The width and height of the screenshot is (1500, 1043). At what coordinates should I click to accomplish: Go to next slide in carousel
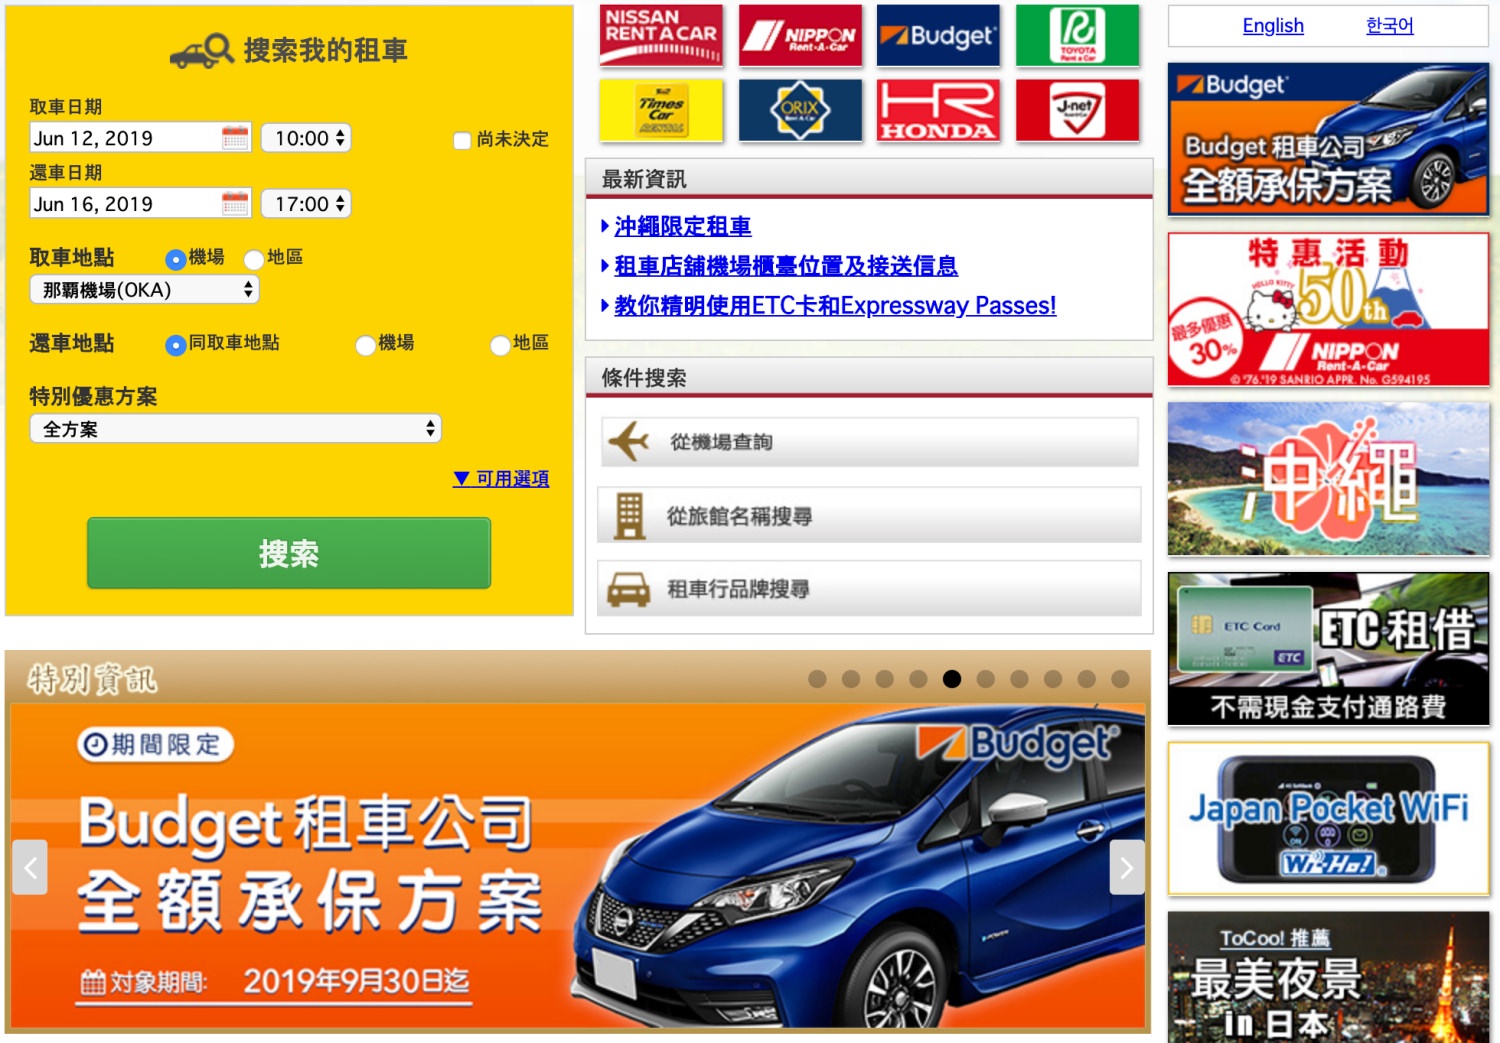click(x=1127, y=867)
